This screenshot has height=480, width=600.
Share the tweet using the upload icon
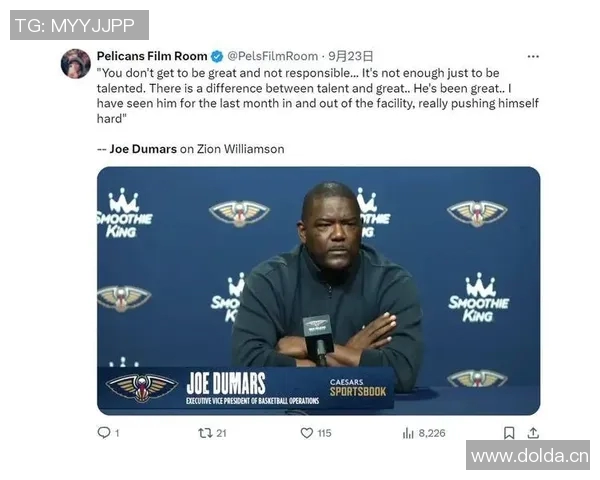tap(533, 433)
